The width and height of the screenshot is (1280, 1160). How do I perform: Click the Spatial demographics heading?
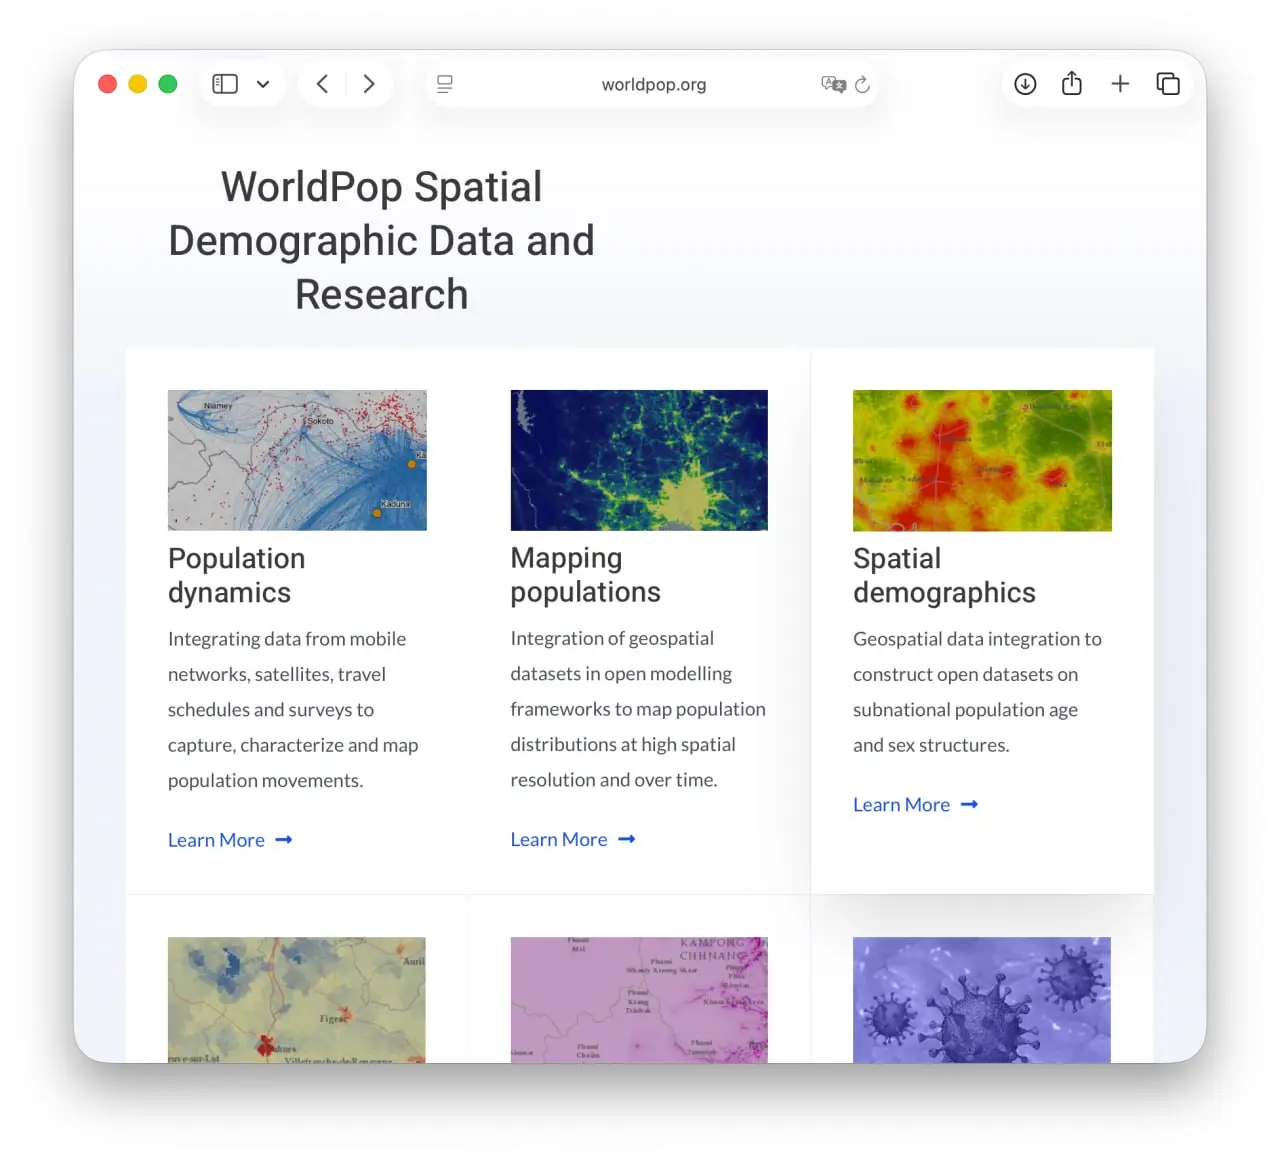944,575
